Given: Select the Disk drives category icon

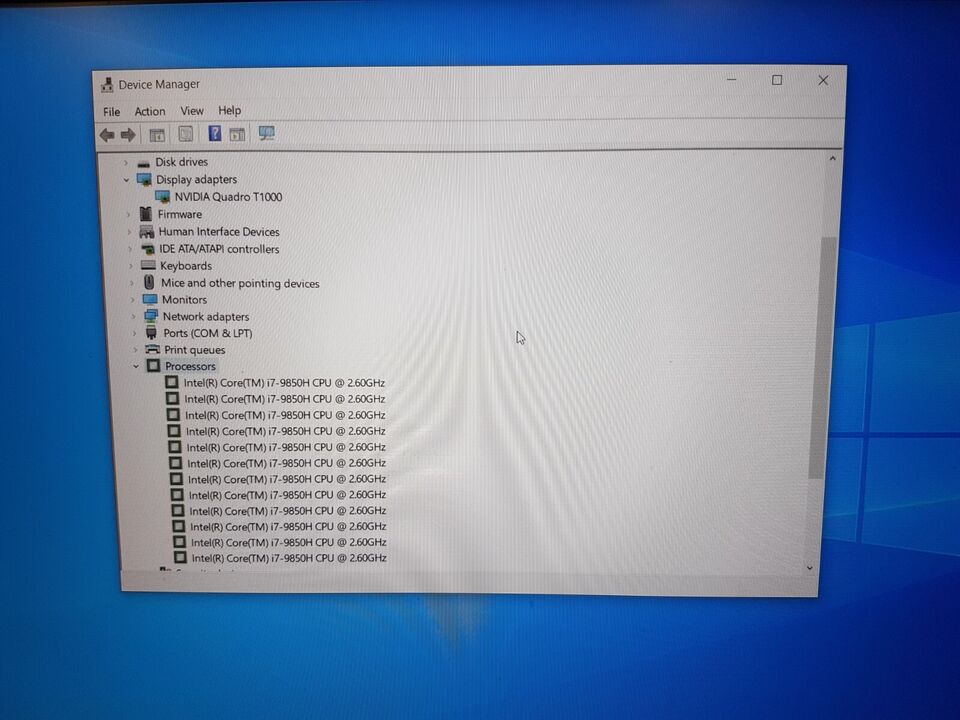Looking at the screenshot, I should [x=144, y=163].
